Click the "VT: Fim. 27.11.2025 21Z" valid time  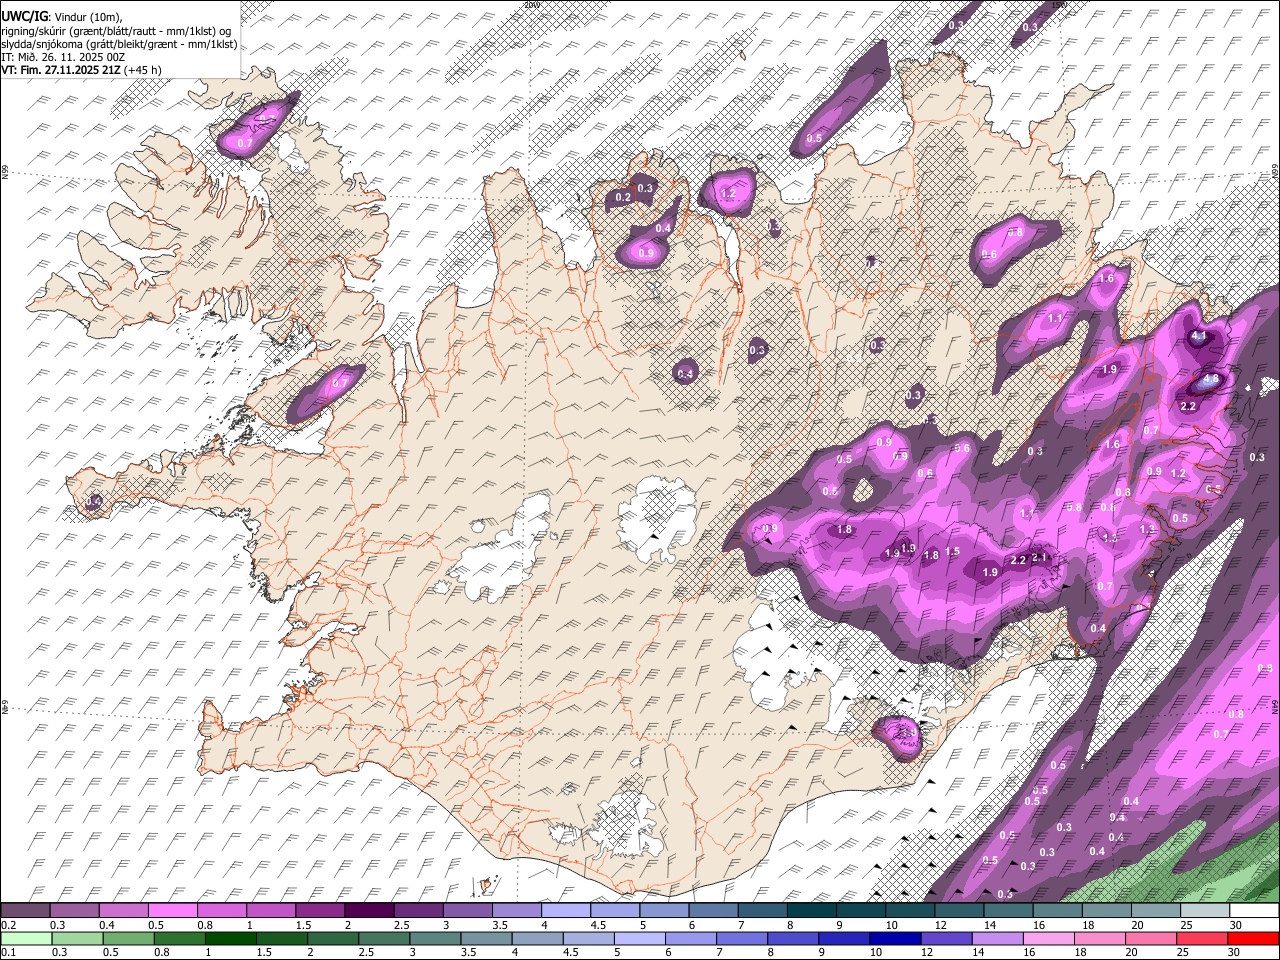point(60,71)
